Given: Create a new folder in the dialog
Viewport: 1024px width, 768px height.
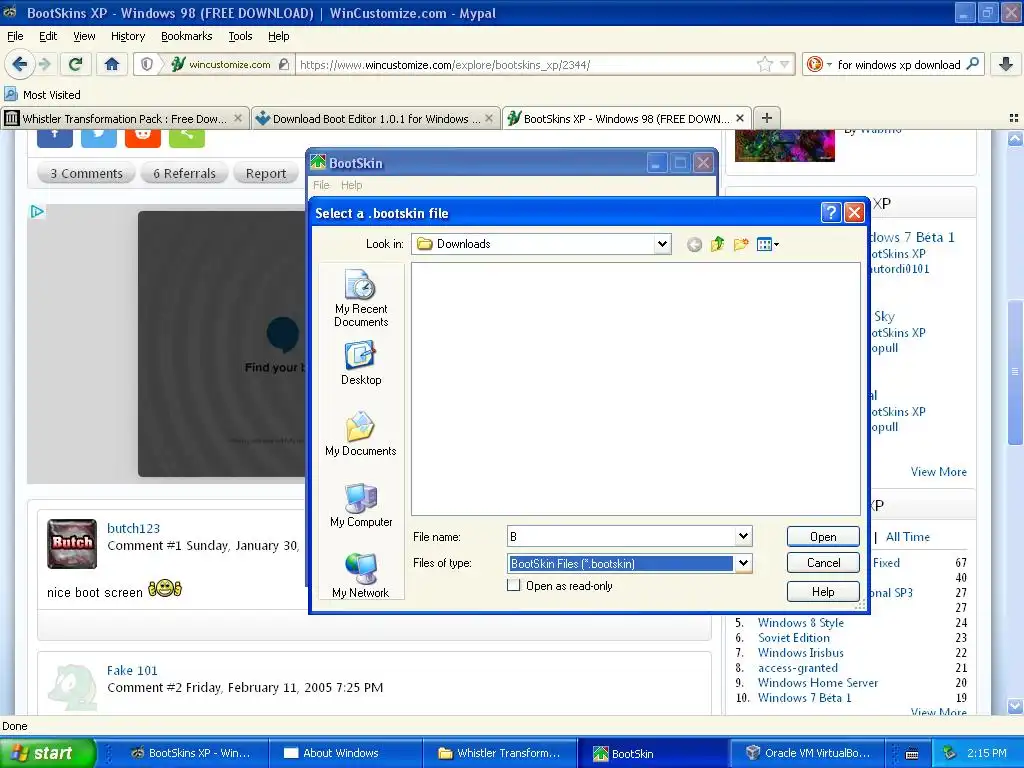Looking at the screenshot, I should 741,244.
